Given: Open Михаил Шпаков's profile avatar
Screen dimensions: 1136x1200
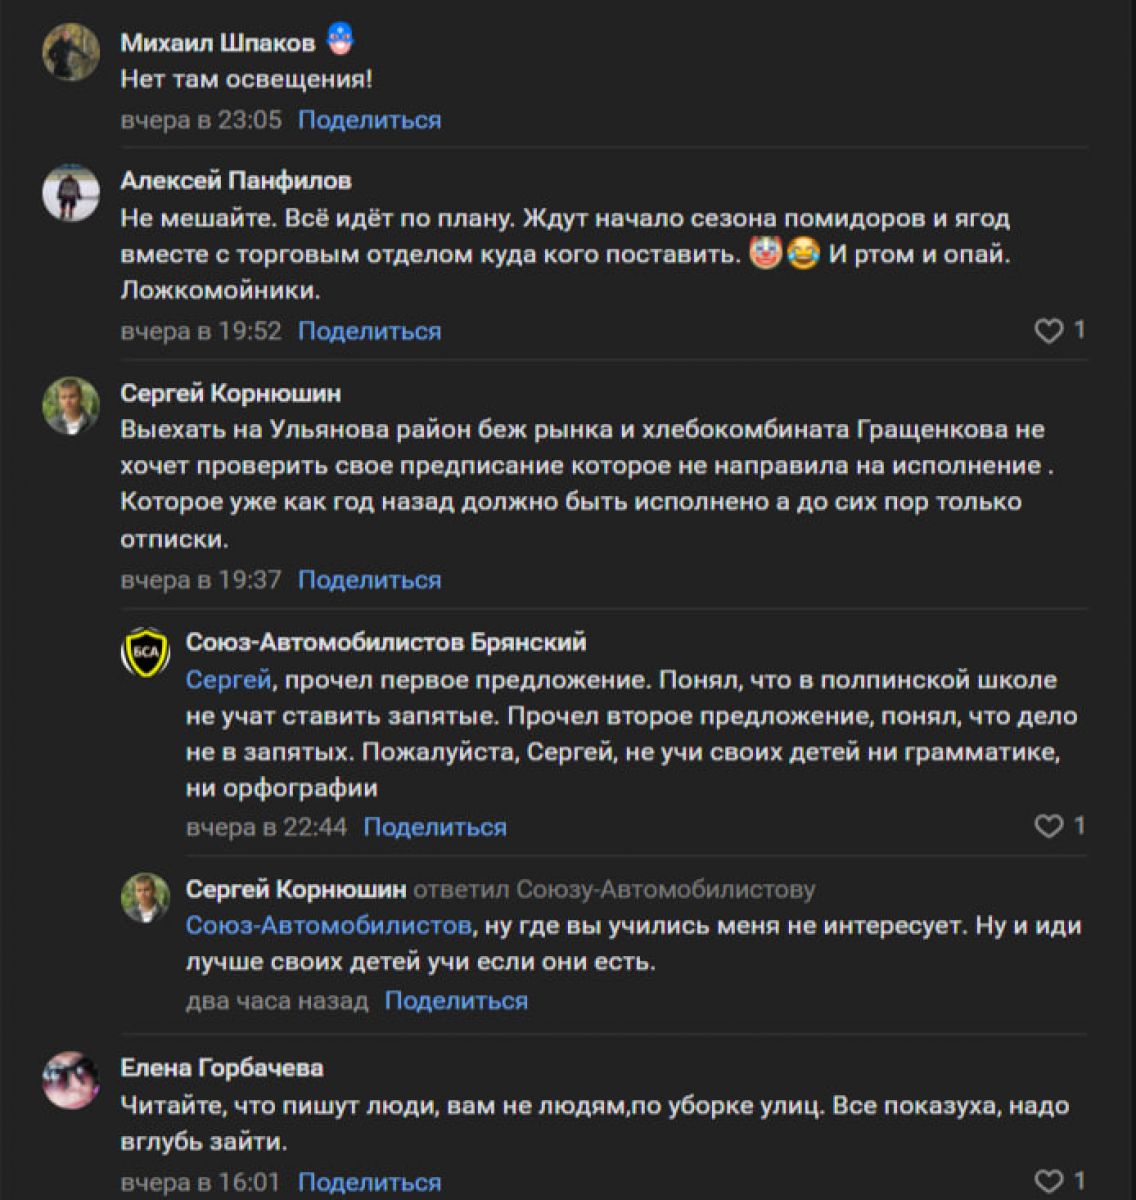Looking at the screenshot, I should [71, 51].
